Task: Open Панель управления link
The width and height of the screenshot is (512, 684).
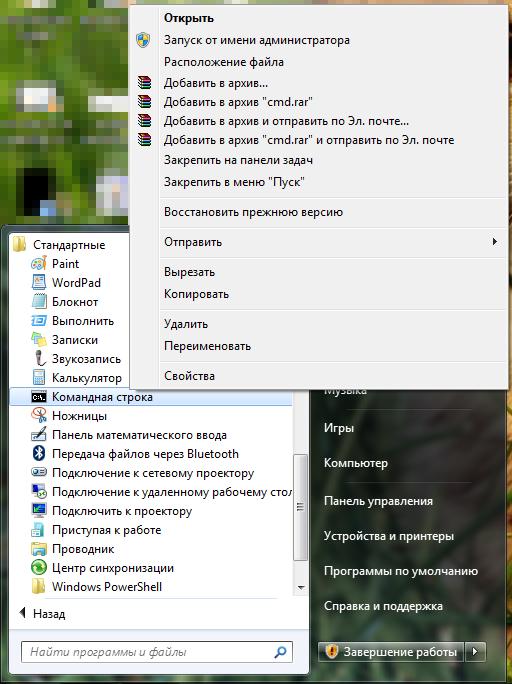Action: tap(379, 501)
